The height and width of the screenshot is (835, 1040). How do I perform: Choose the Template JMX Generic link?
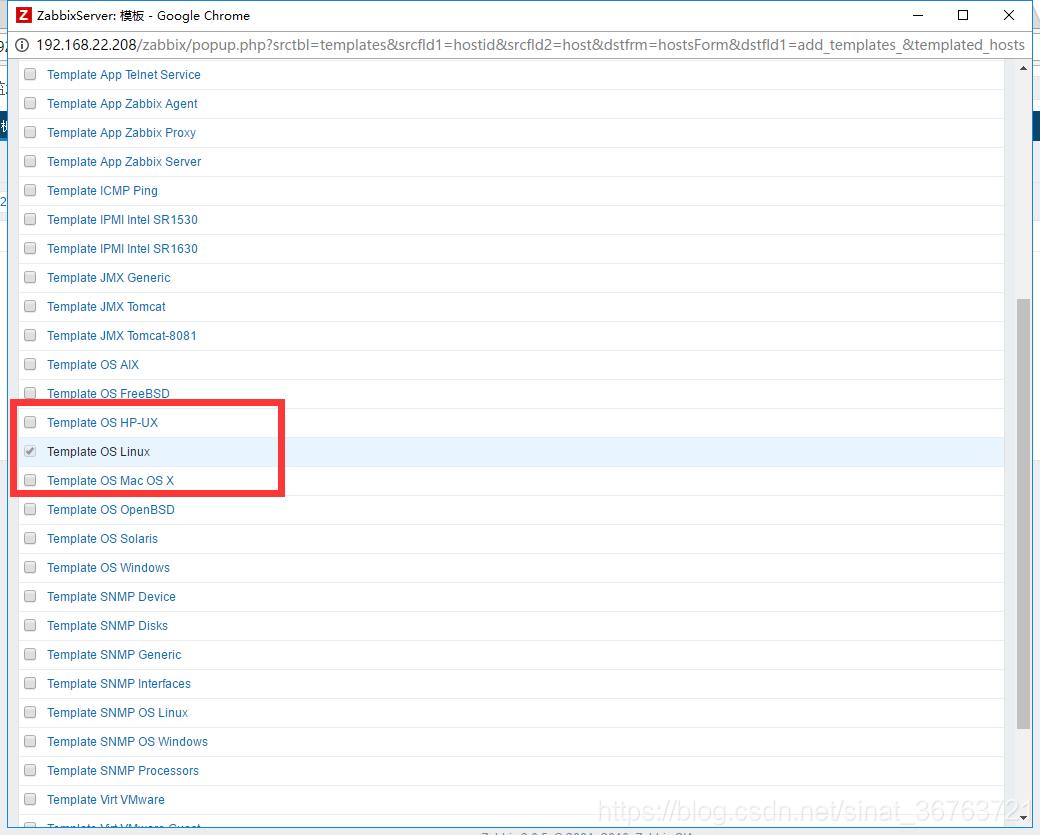[109, 278]
